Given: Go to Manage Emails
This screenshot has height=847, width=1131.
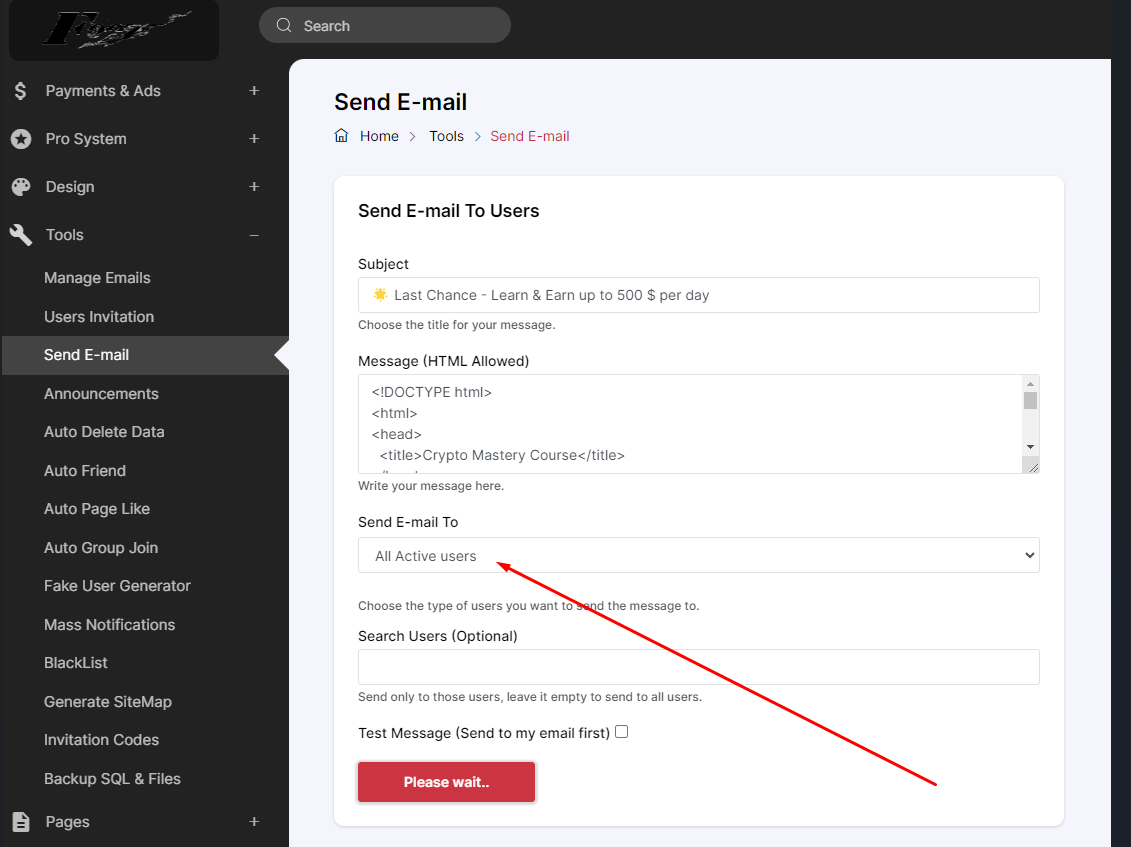Looking at the screenshot, I should pos(97,278).
